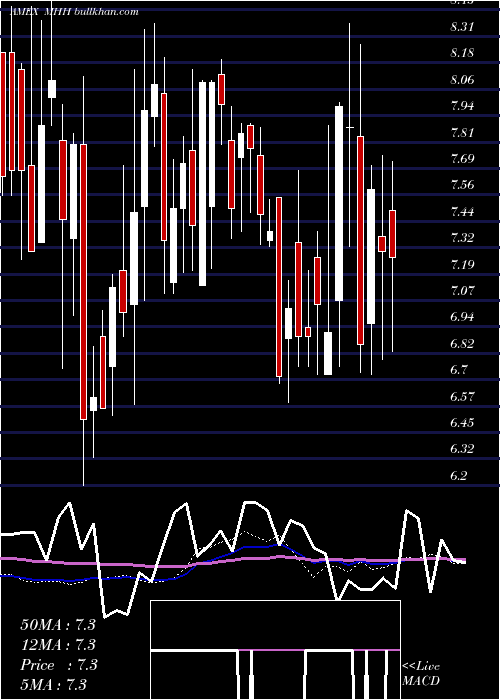
Task: Select the 7.19 price axis label
Action: point(462,265)
